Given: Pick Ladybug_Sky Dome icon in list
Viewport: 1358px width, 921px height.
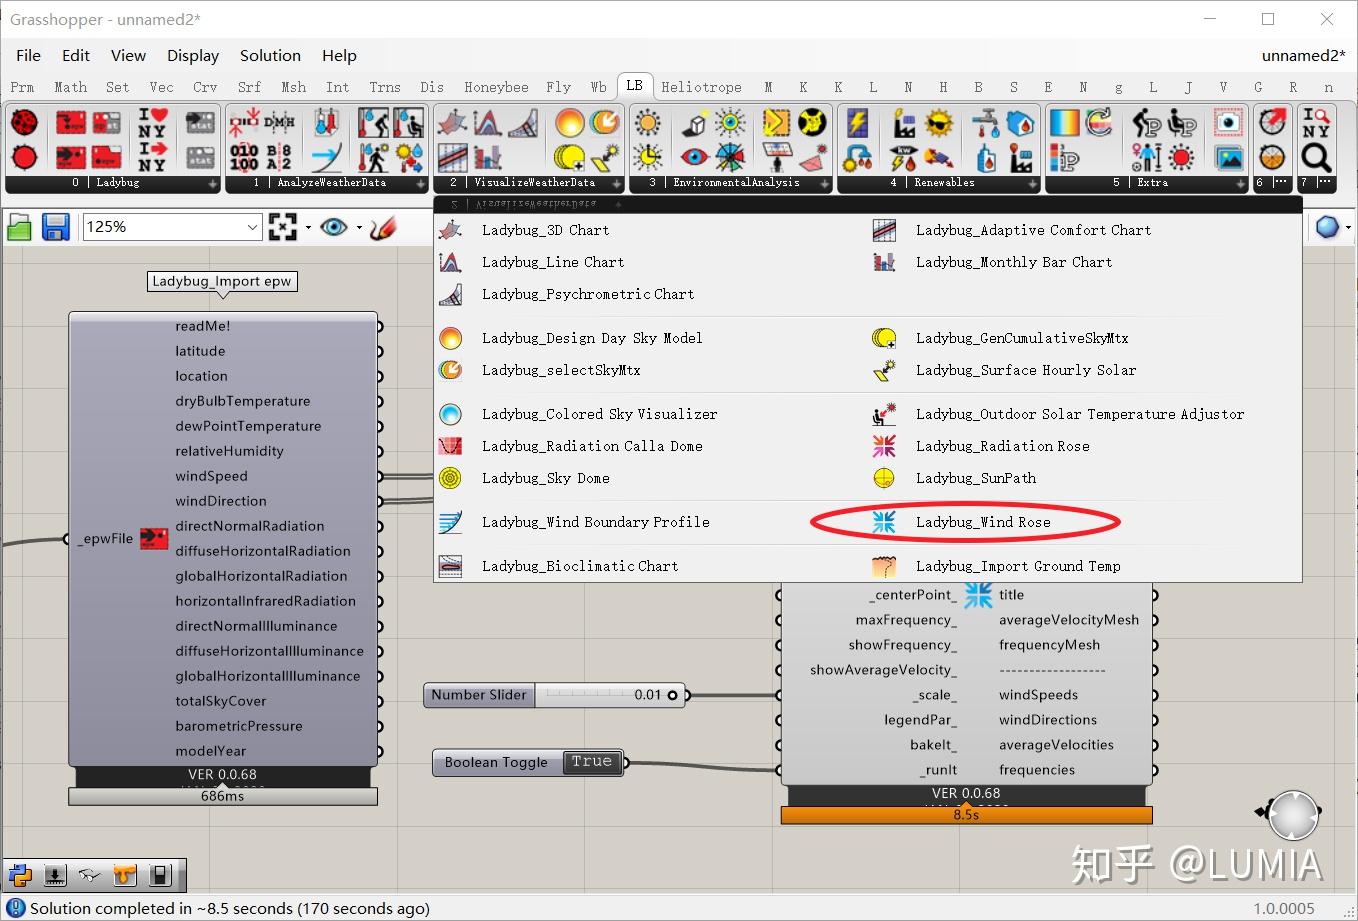Looking at the screenshot, I should (x=451, y=478).
